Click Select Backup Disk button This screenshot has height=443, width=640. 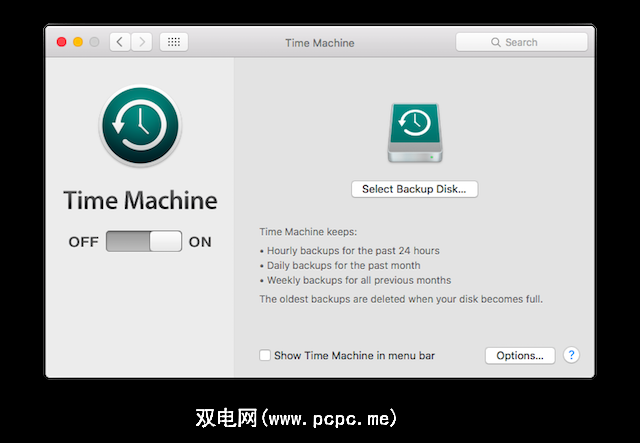[x=415, y=189]
